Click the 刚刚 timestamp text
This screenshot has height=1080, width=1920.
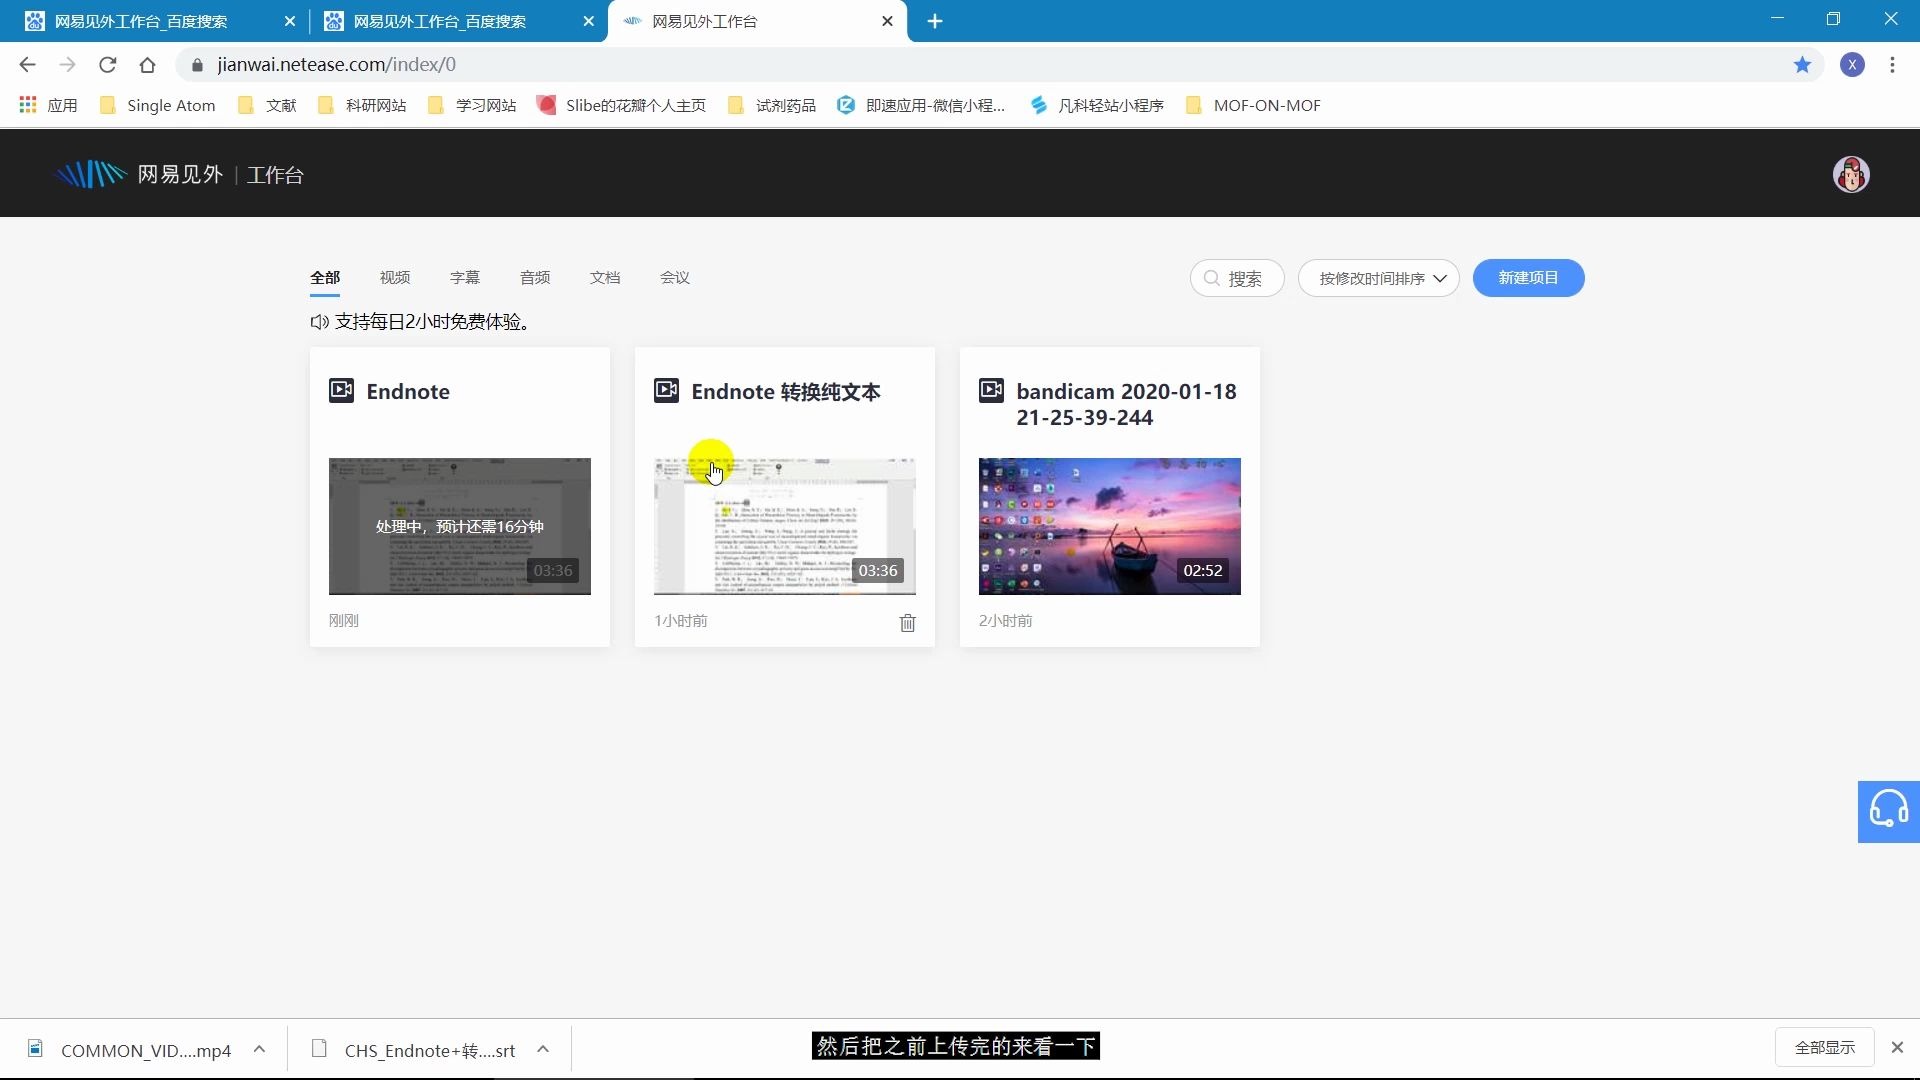click(x=344, y=621)
